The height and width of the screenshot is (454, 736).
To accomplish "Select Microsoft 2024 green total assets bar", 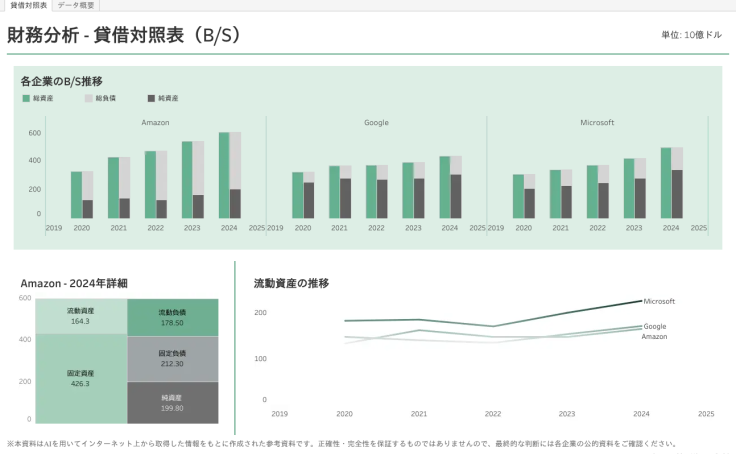I will click(666, 183).
